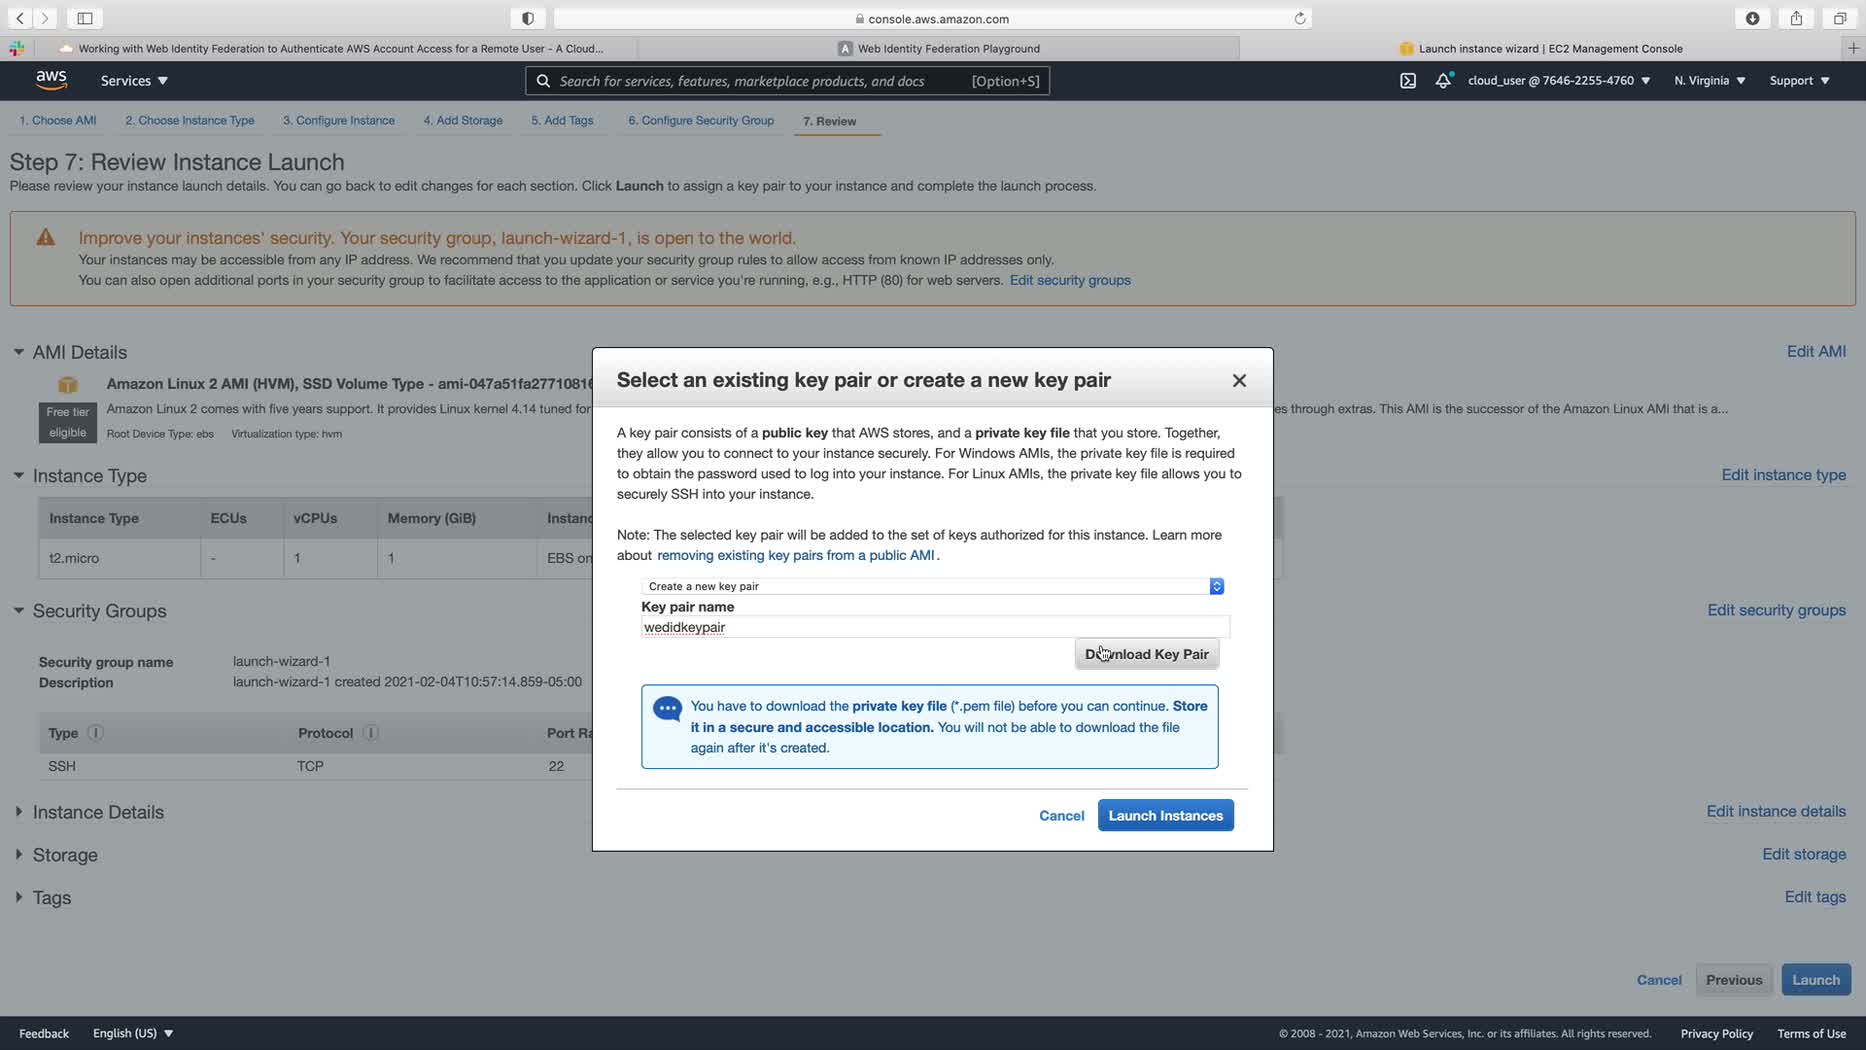Open the N. Virginia region dropdown
Viewport: 1866px width, 1050px height.
click(x=1710, y=81)
